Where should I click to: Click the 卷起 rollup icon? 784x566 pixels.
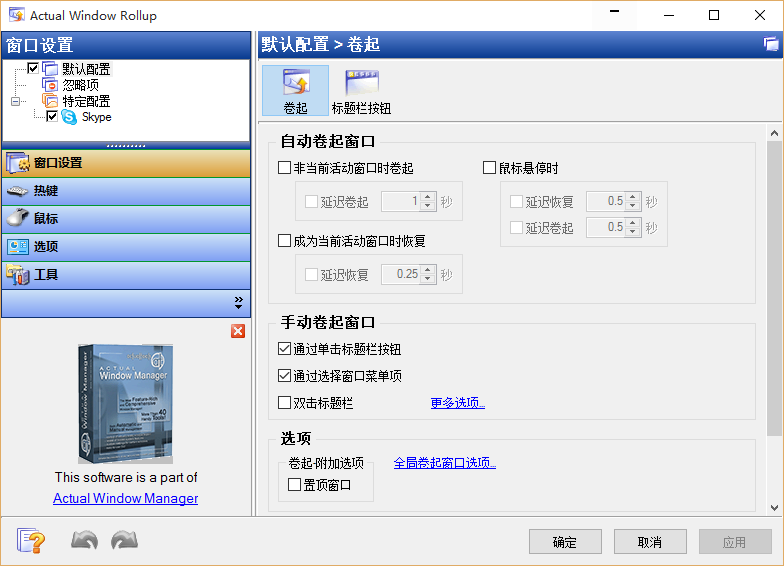(x=295, y=84)
